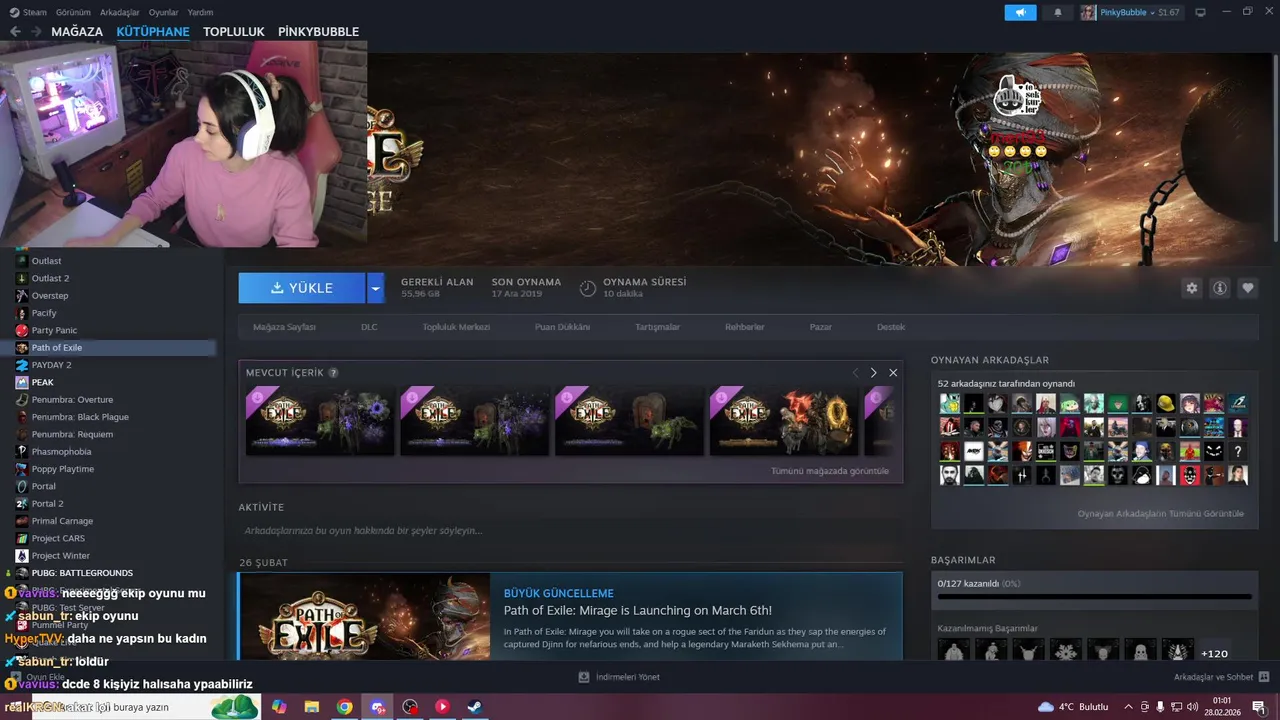Open the Steam icon in the taskbar
Image resolution: width=1280 pixels, height=720 pixels.
click(475, 707)
